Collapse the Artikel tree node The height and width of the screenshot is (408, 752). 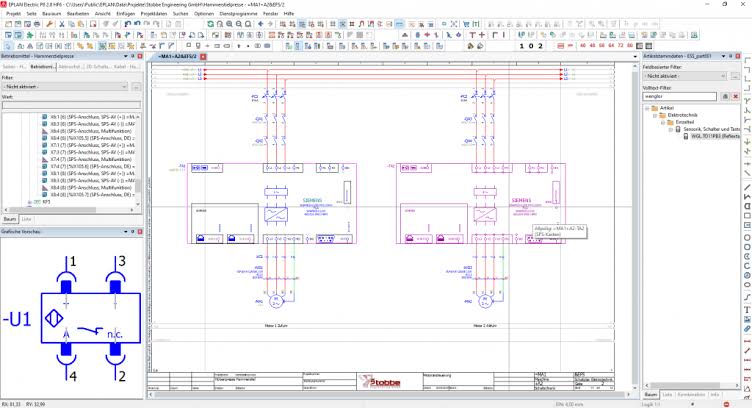point(647,108)
